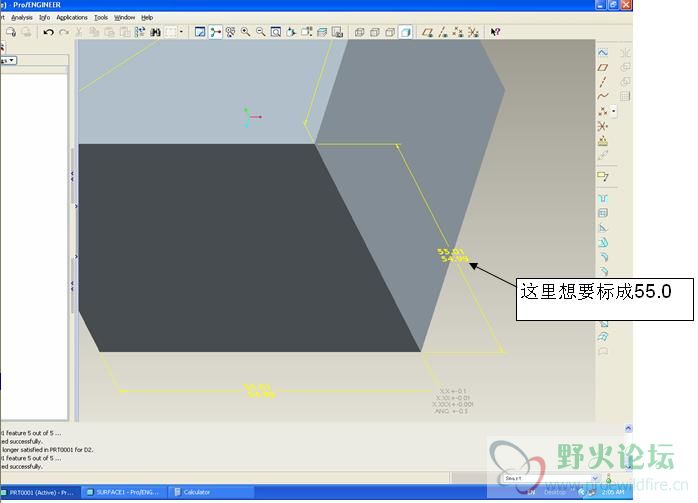Open the selection filter combo box
This screenshot has width=698, height=503.
click(551, 478)
